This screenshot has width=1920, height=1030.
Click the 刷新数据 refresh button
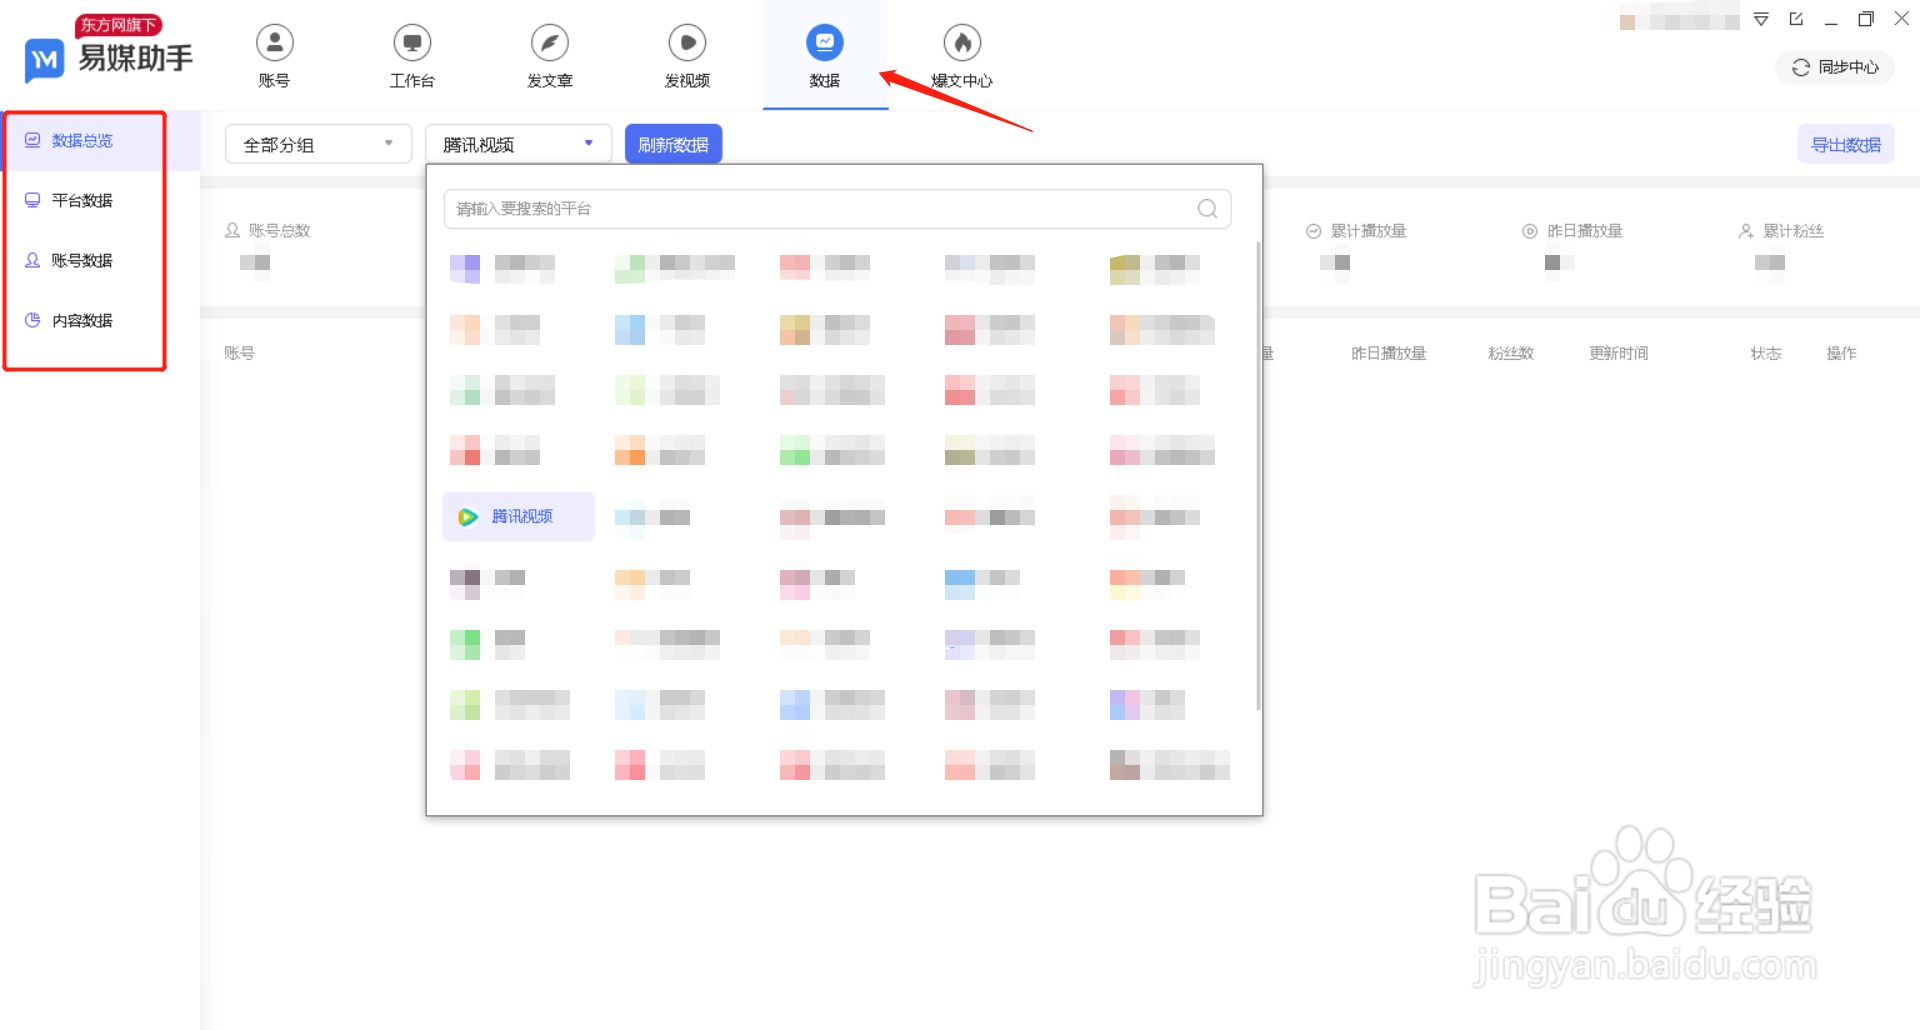click(x=673, y=143)
